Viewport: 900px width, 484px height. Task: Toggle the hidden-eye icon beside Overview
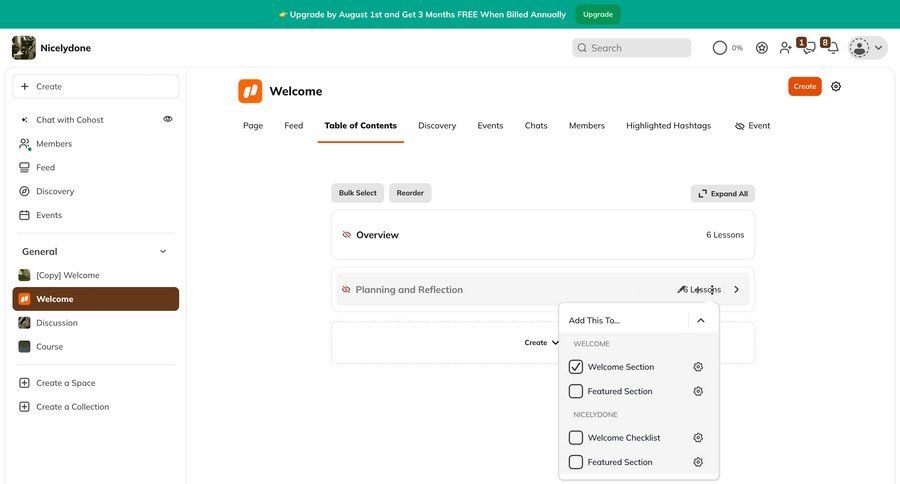pyautogui.click(x=346, y=235)
